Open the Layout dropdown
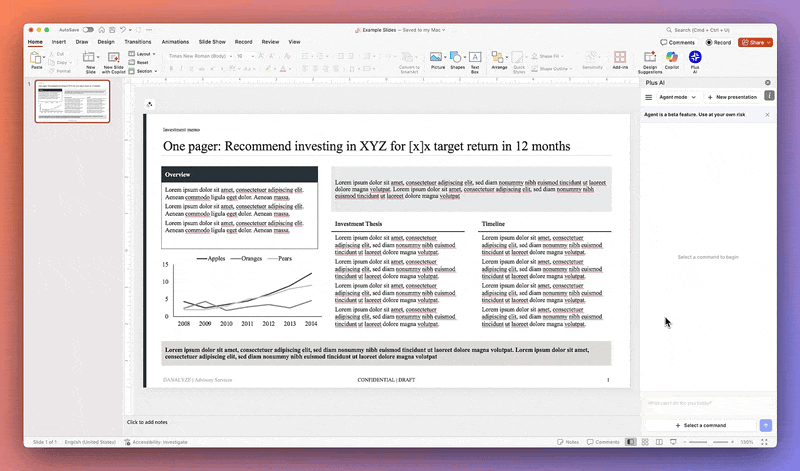This screenshot has height=471, width=800. (x=143, y=53)
